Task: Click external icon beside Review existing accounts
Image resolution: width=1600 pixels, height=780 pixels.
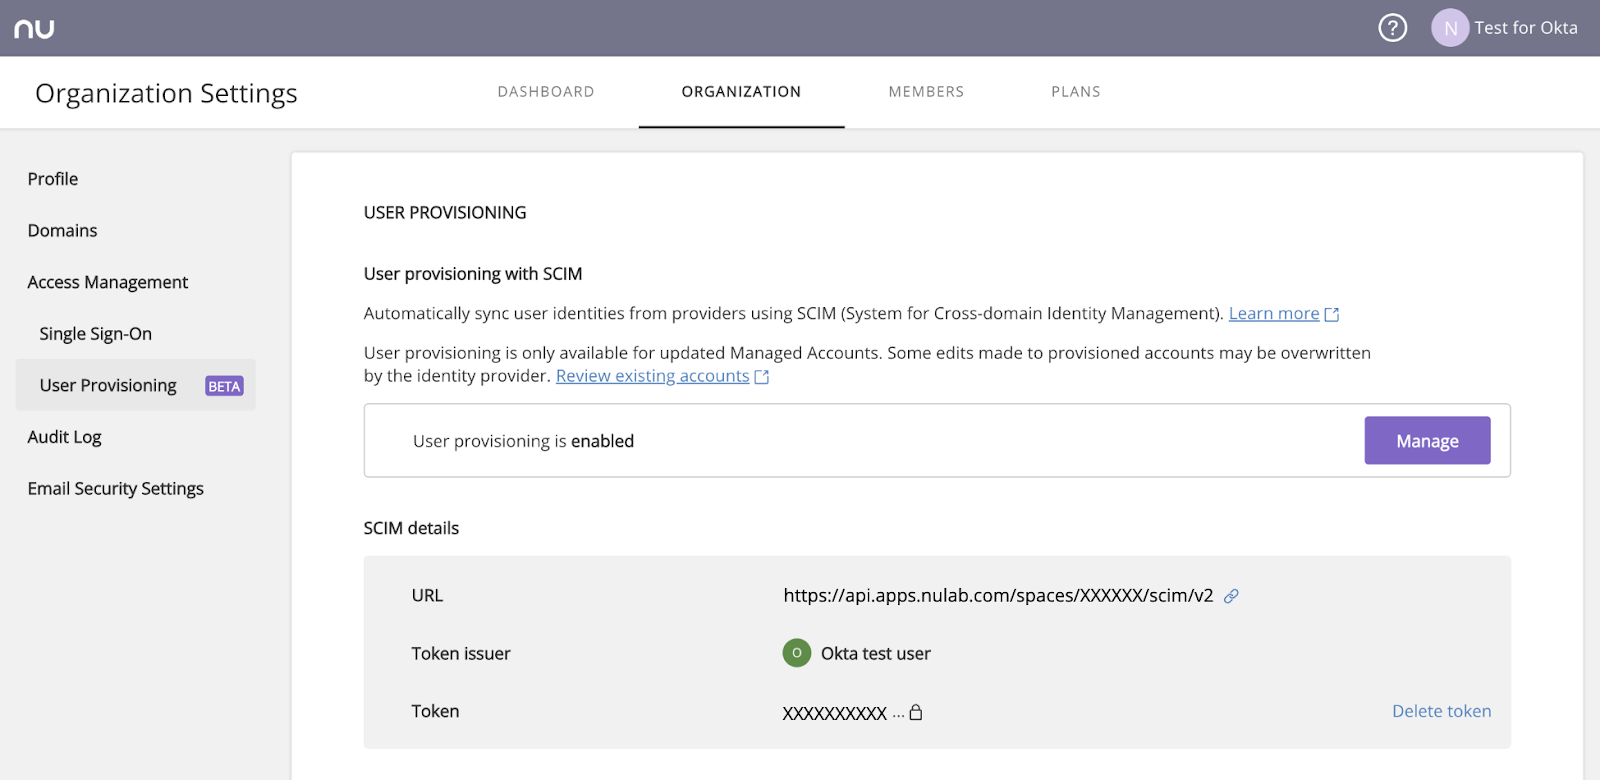Action: point(762,377)
